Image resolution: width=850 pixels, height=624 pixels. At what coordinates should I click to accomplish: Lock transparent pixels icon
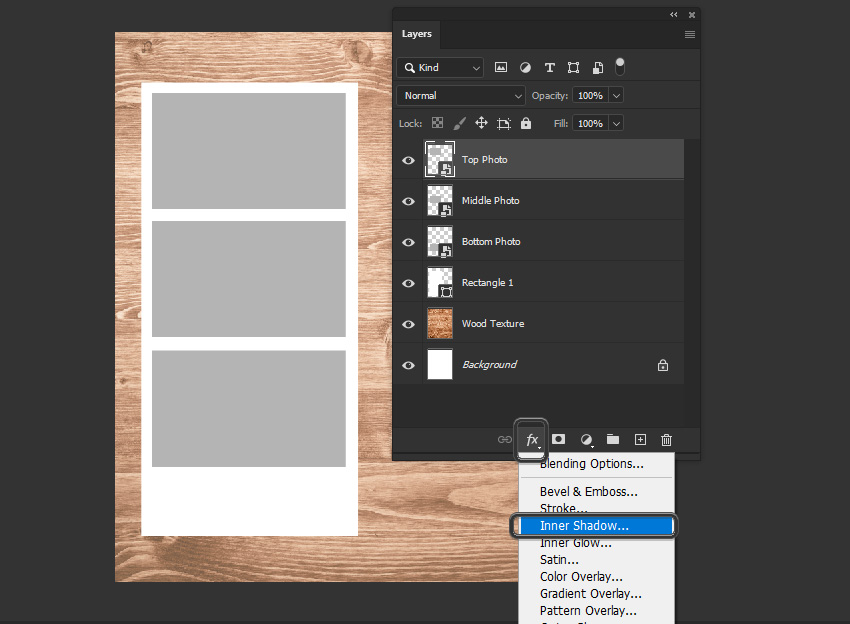437,123
